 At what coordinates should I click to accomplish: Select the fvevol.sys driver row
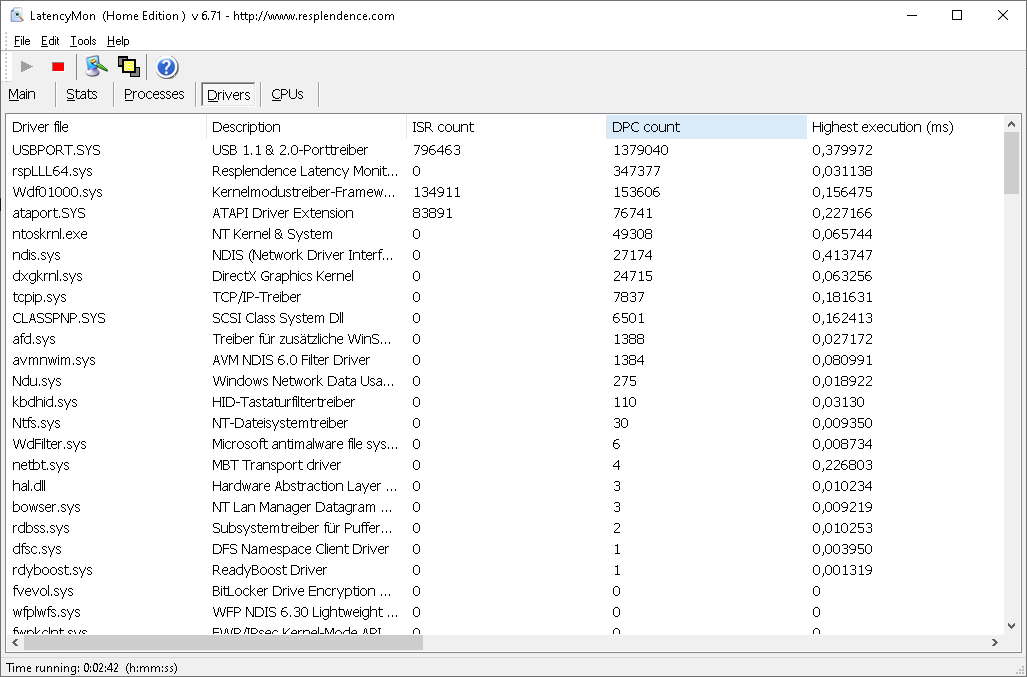tap(504, 591)
